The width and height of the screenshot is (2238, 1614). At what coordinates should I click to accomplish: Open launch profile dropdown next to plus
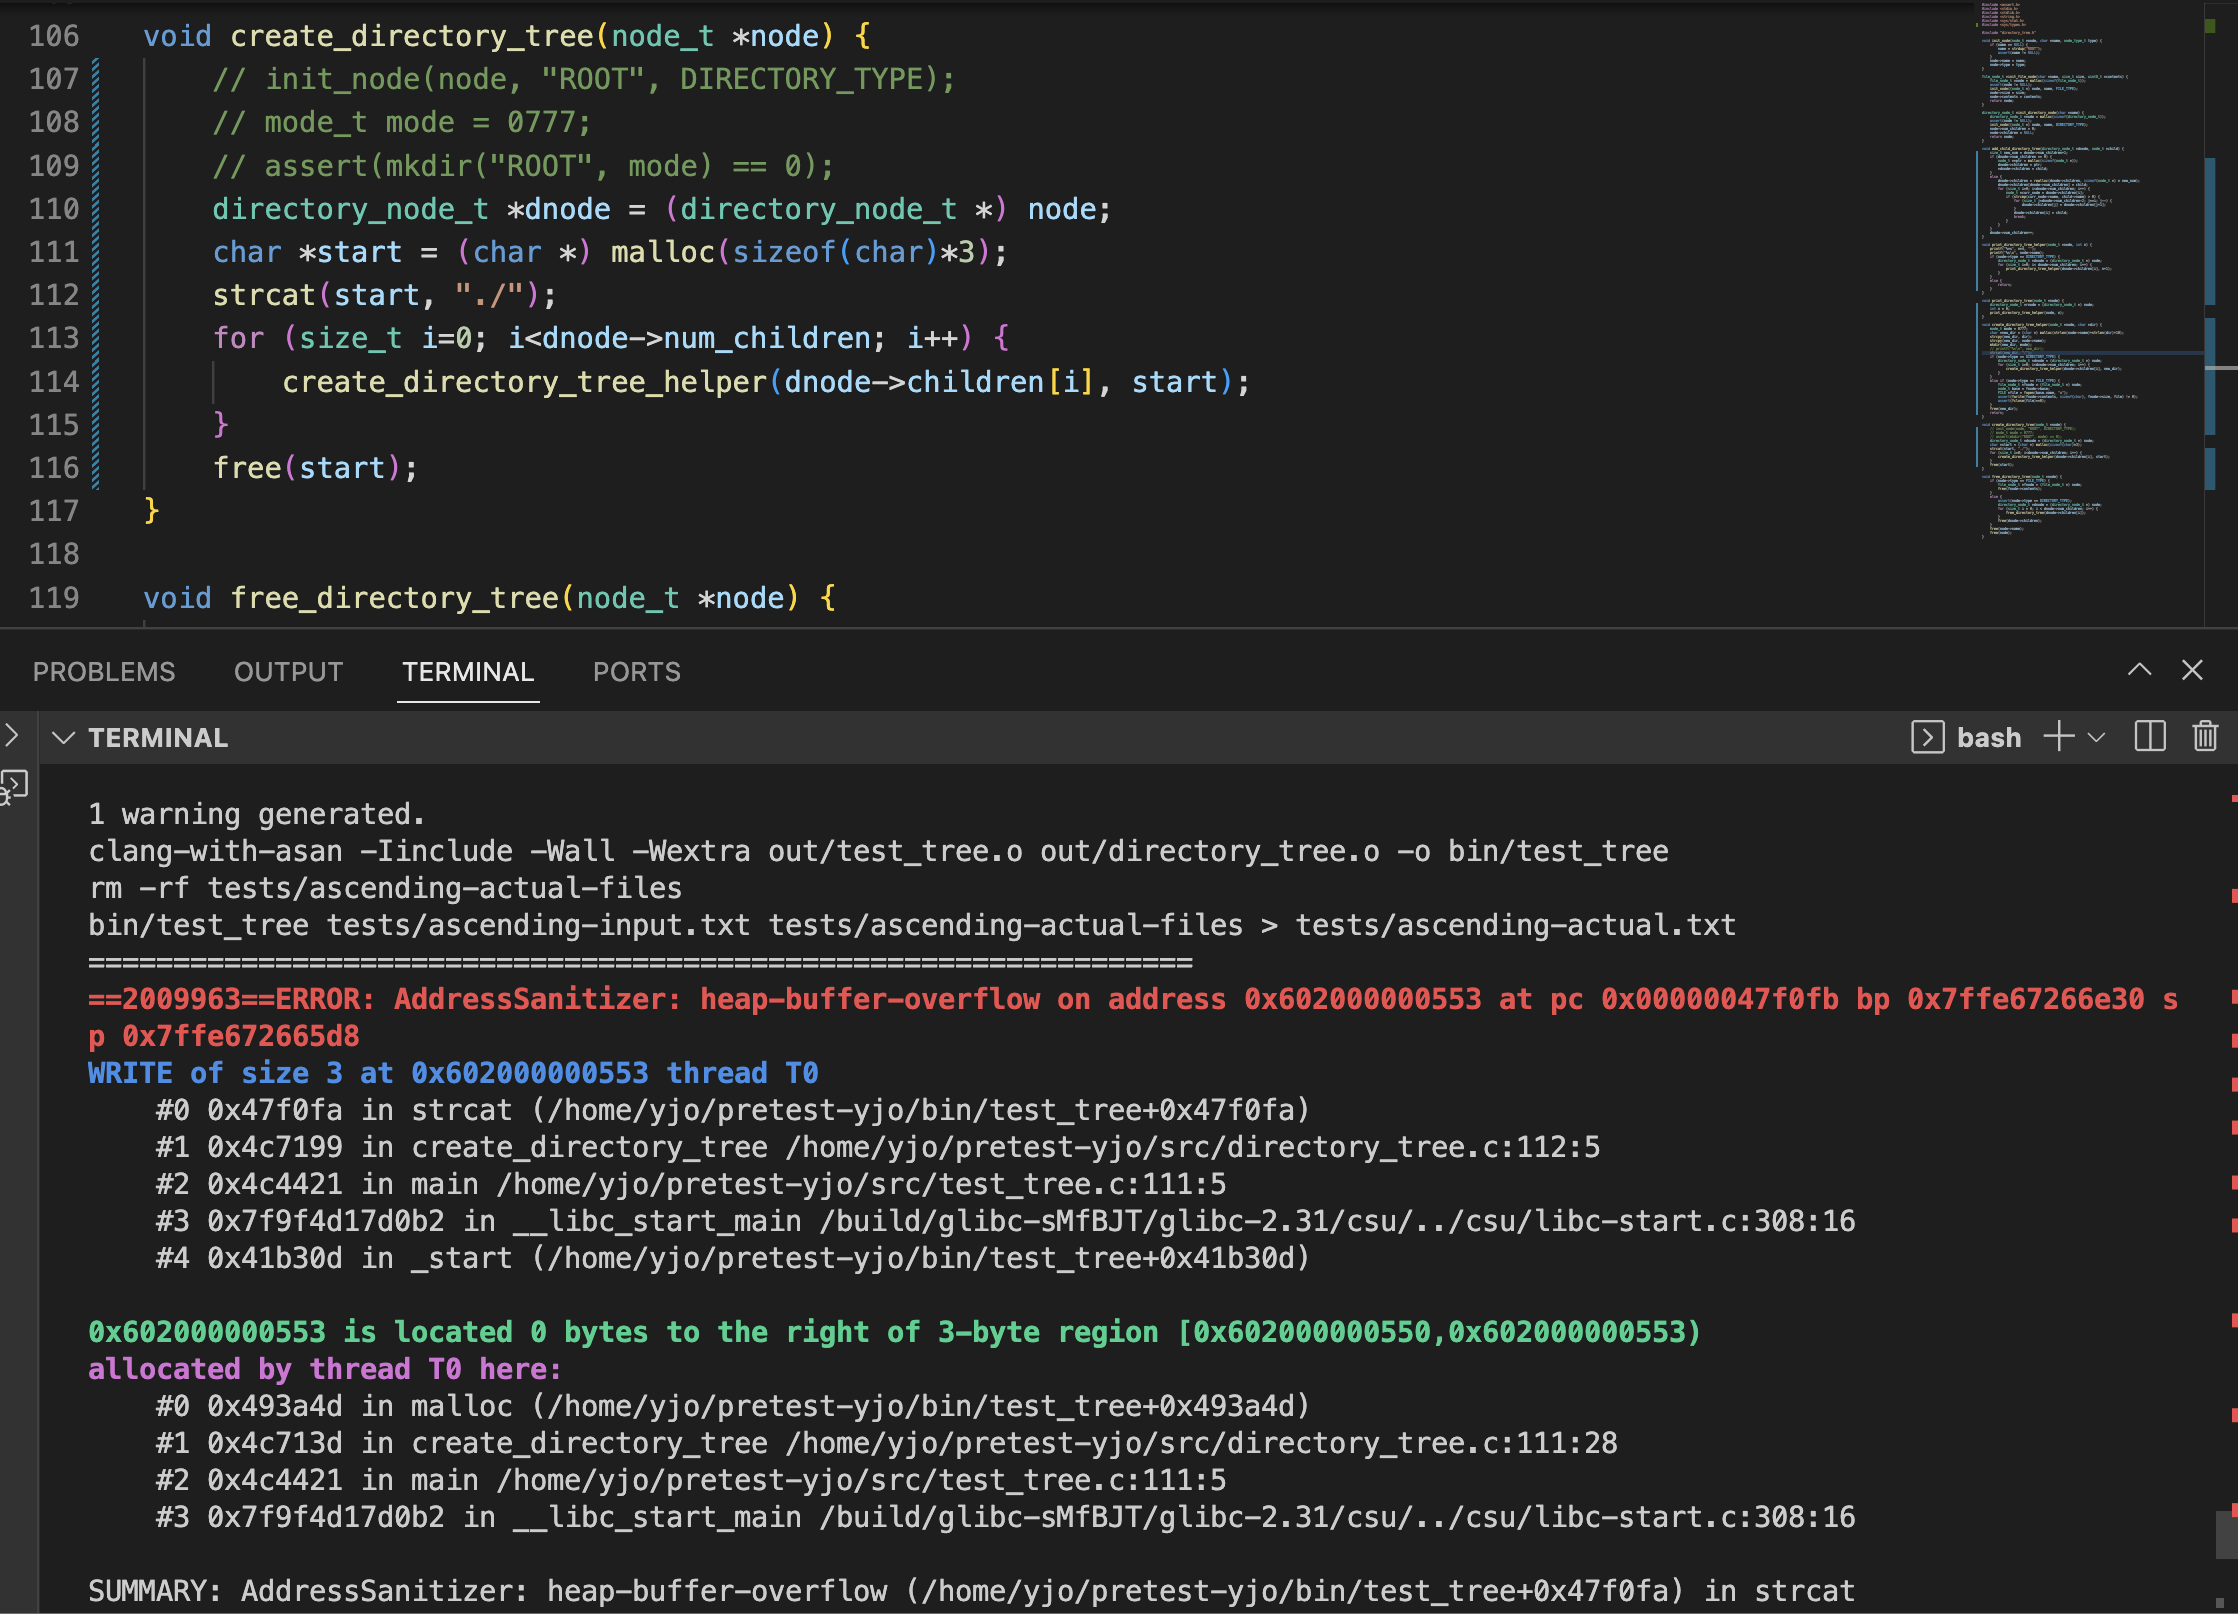pos(2097,737)
